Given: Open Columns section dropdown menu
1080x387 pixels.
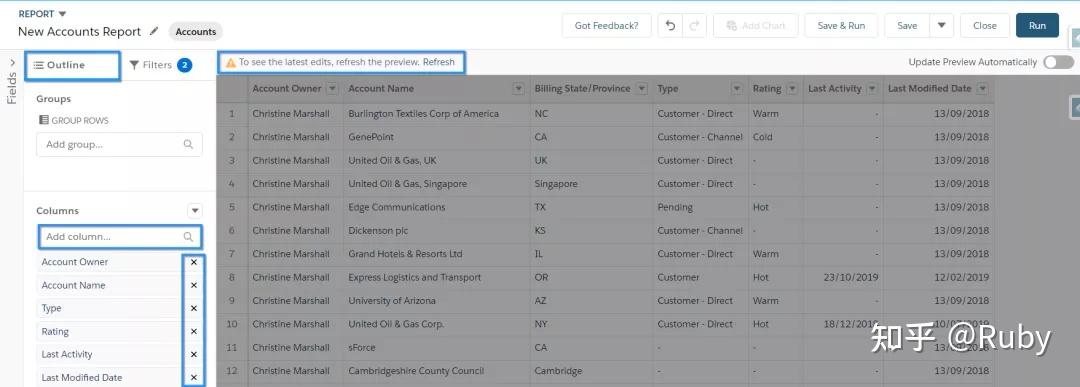Looking at the screenshot, I should [x=195, y=211].
